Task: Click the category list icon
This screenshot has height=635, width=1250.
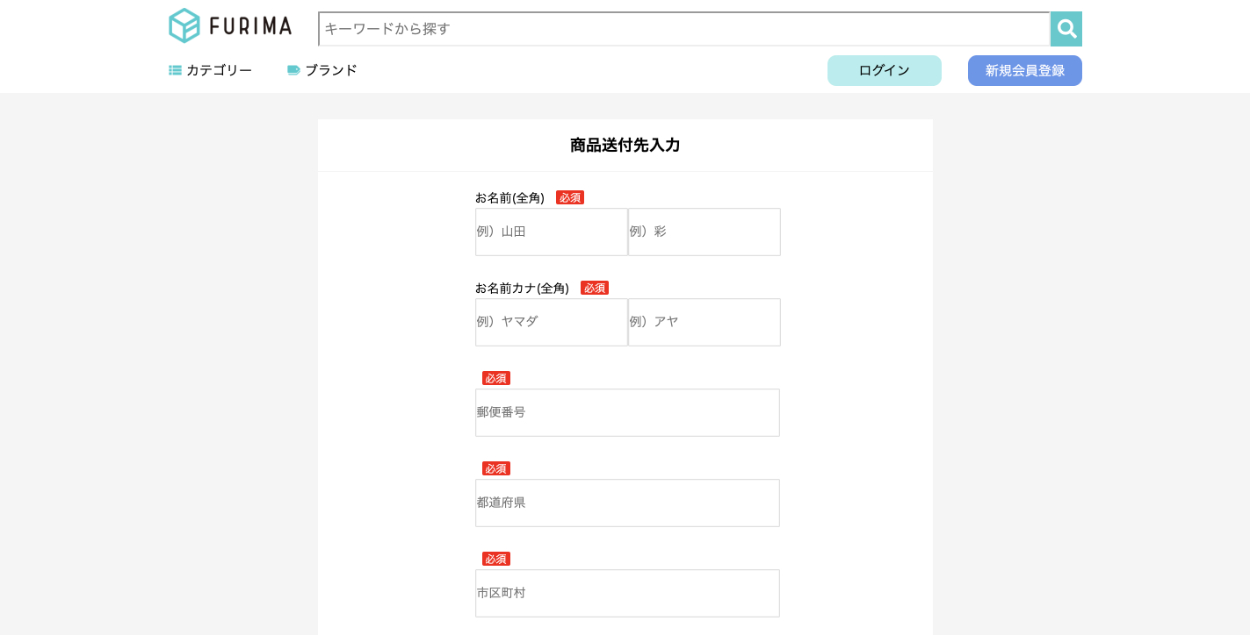Action: coord(175,70)
